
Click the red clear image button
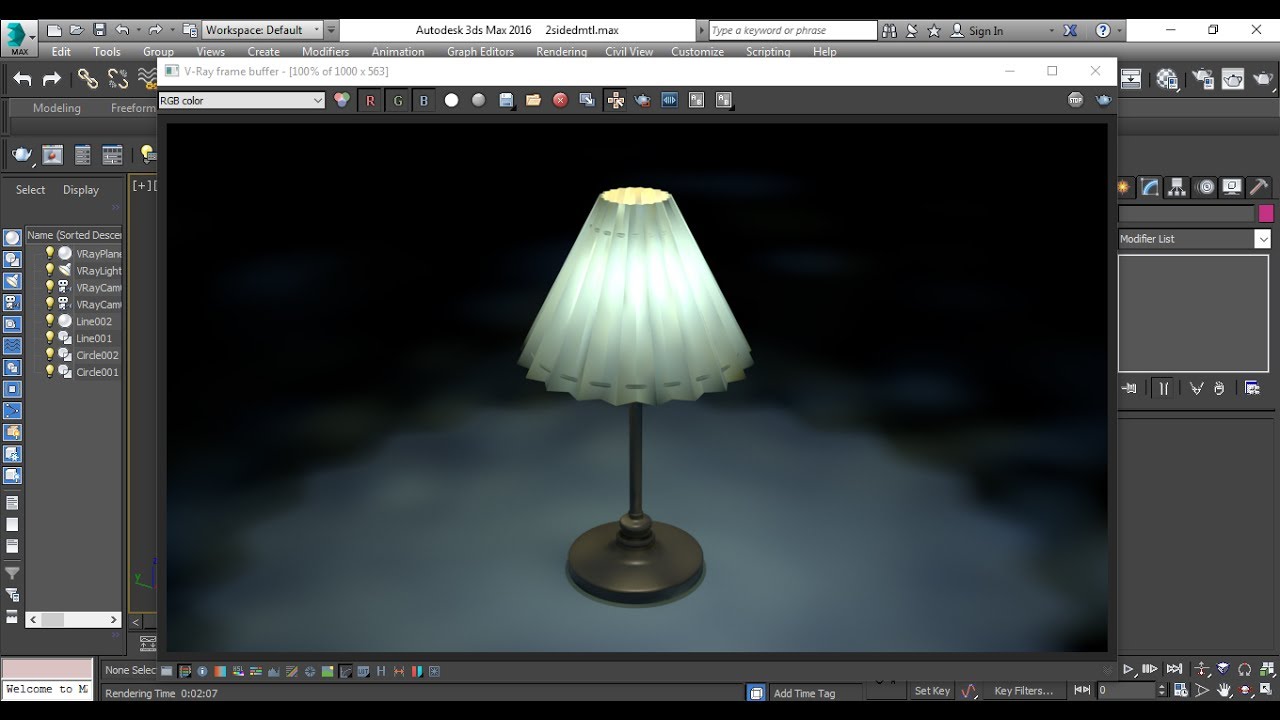pos(560,100)
